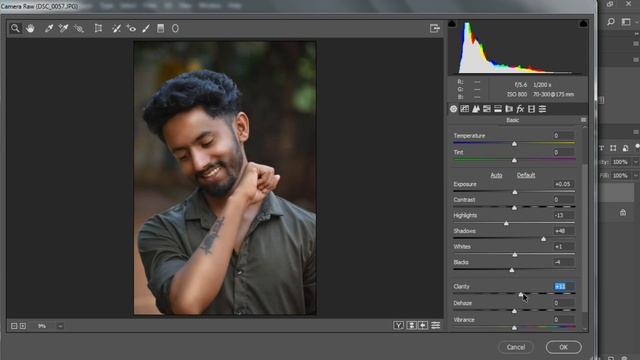Click the Auto tone link
The height and width of the screenshot is (360, 640).
pyautogui.click(x=496, y=175)
